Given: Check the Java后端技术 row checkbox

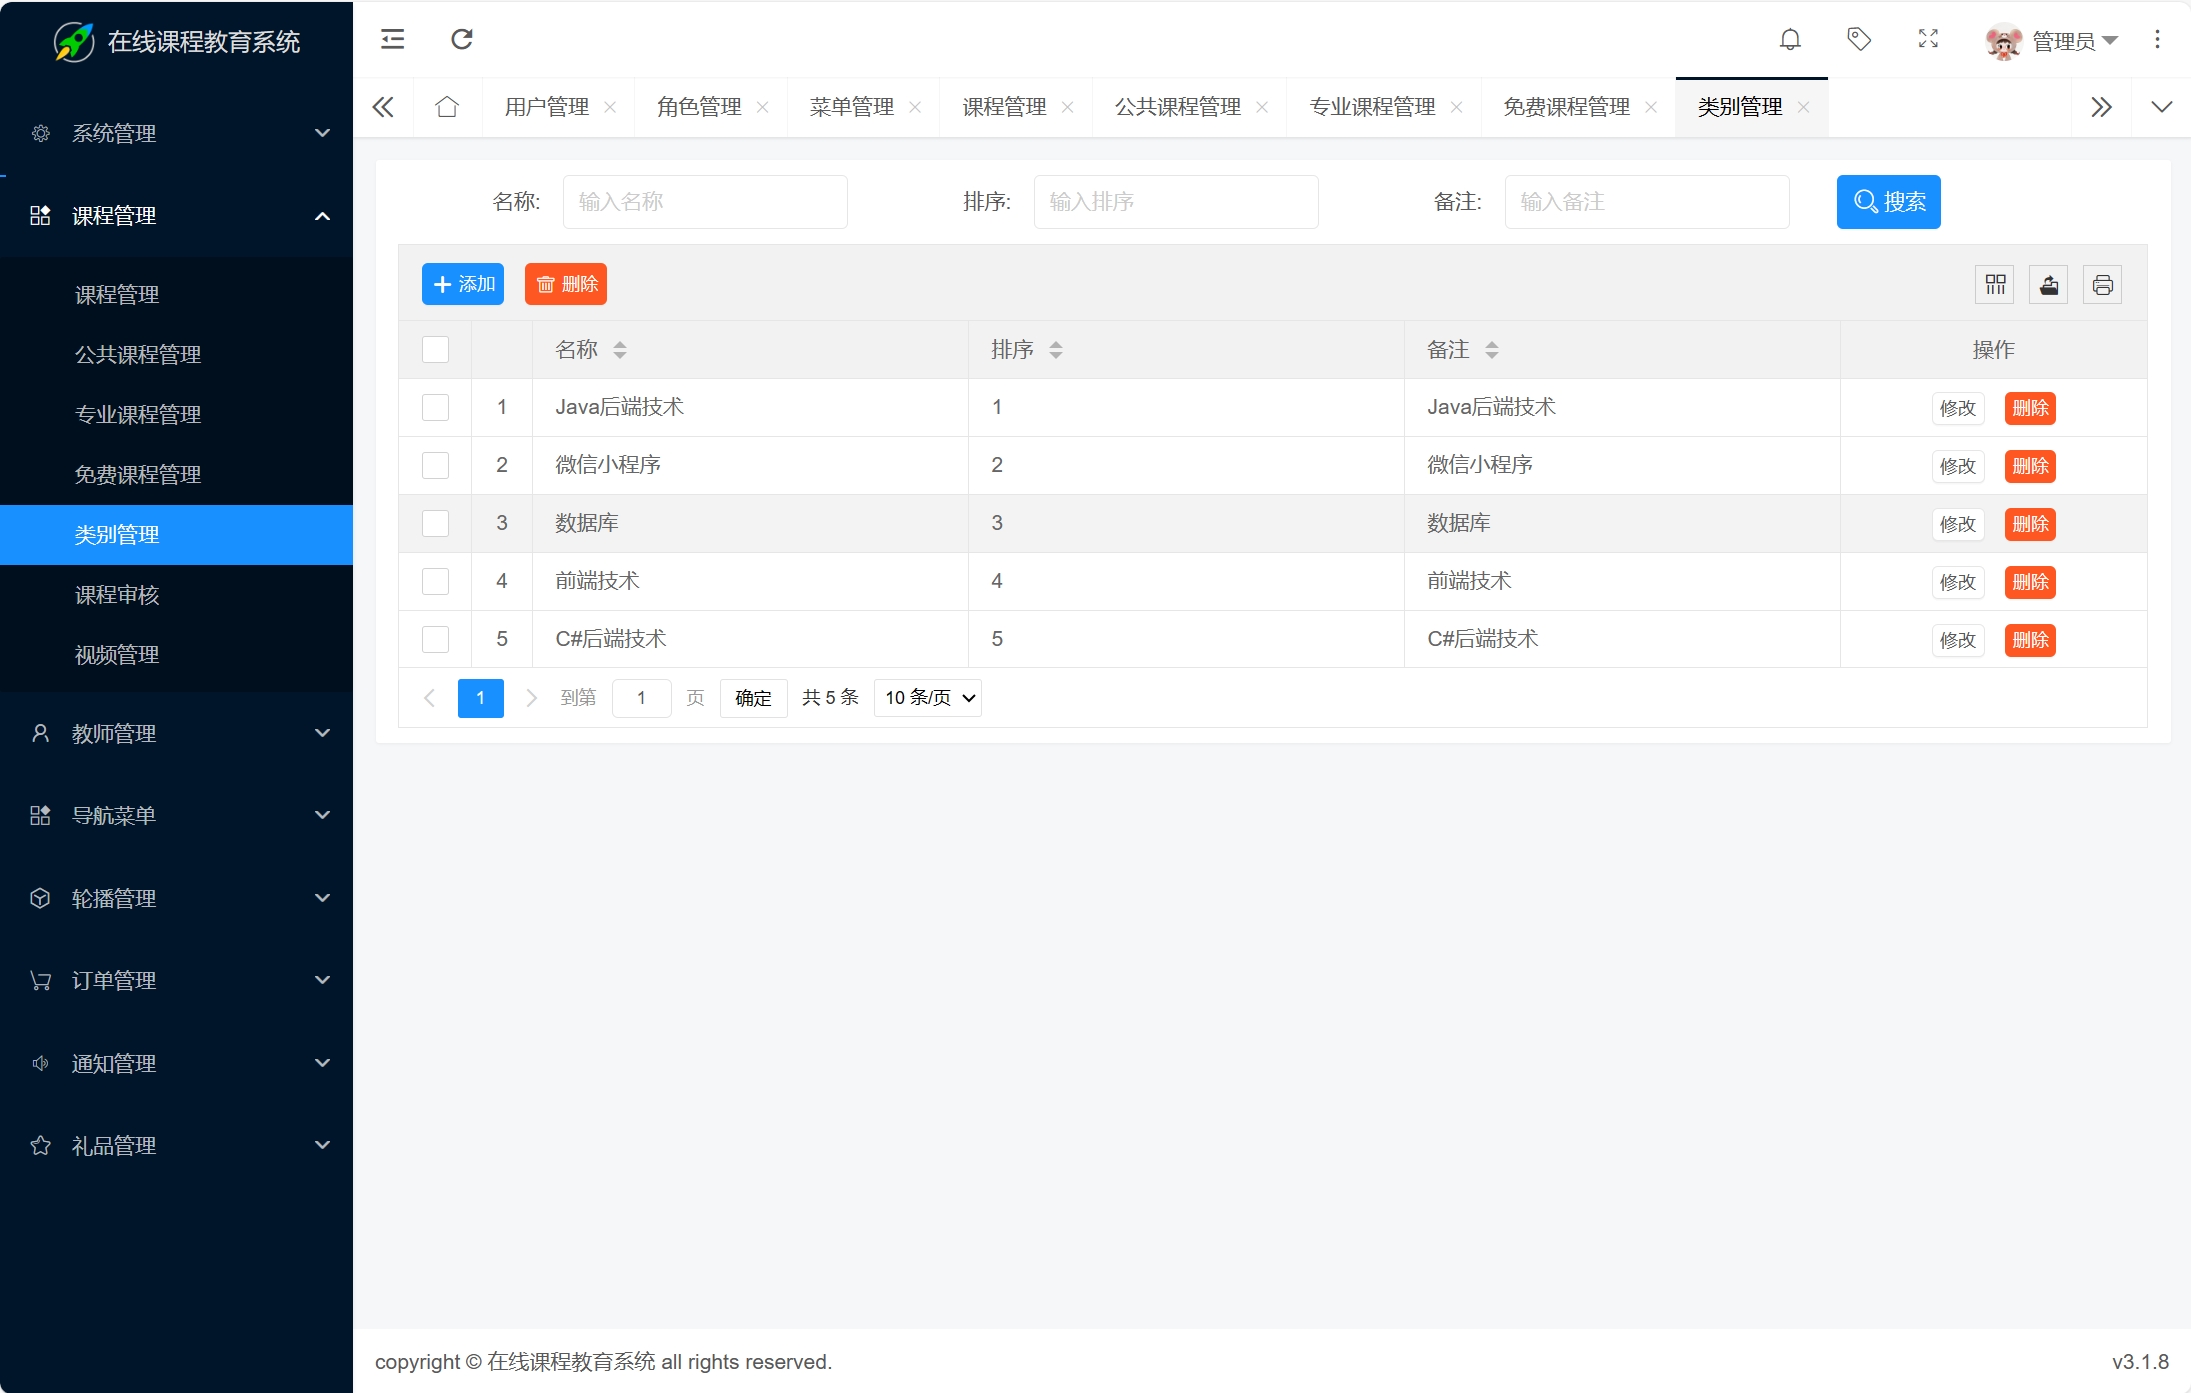Looking at the screenshot, I should [435, 408].
